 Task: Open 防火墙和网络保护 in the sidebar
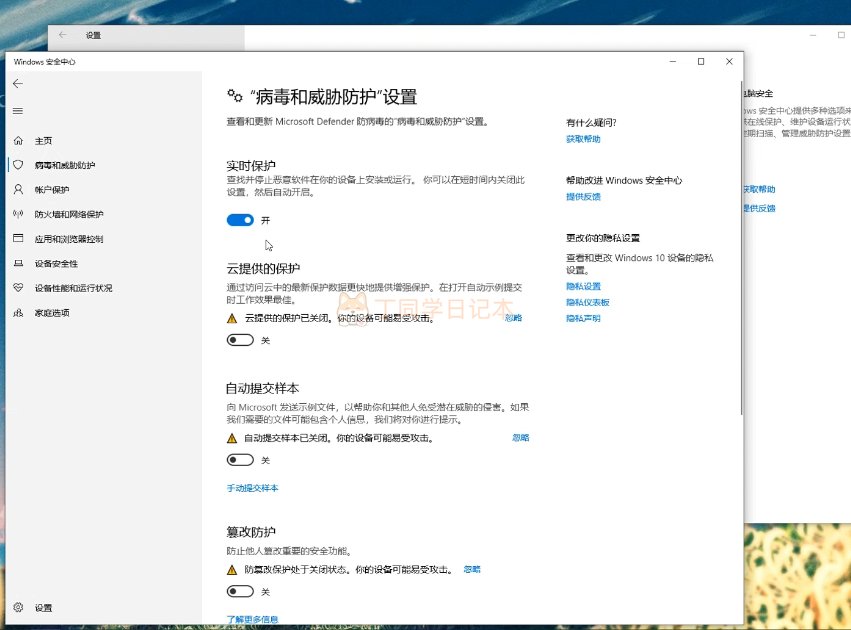[68, 214]
